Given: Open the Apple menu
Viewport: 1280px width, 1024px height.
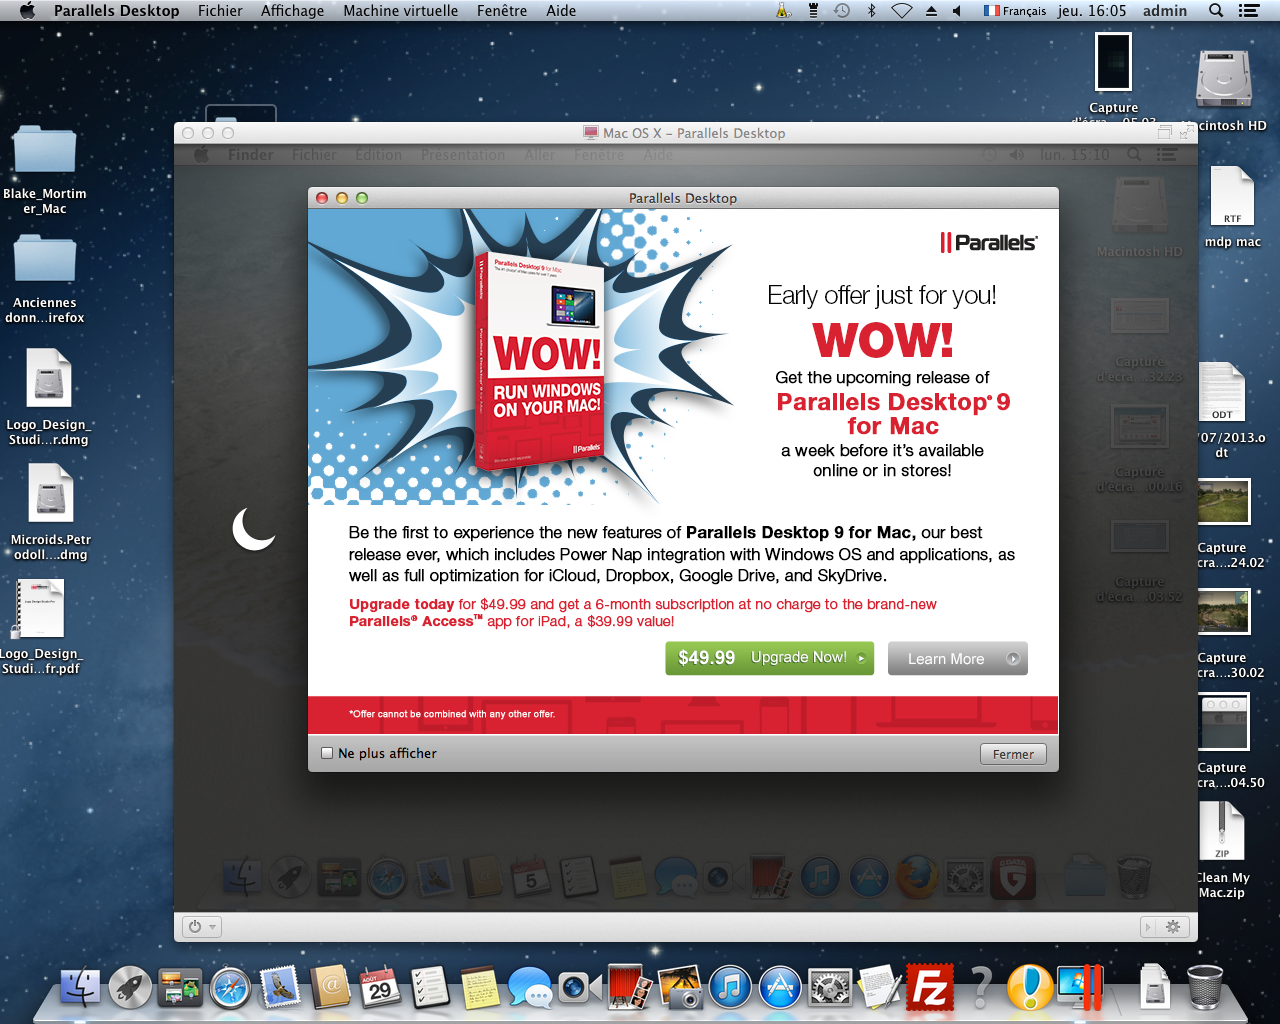Looking at the screenshot, I should [x=27, y=11].
